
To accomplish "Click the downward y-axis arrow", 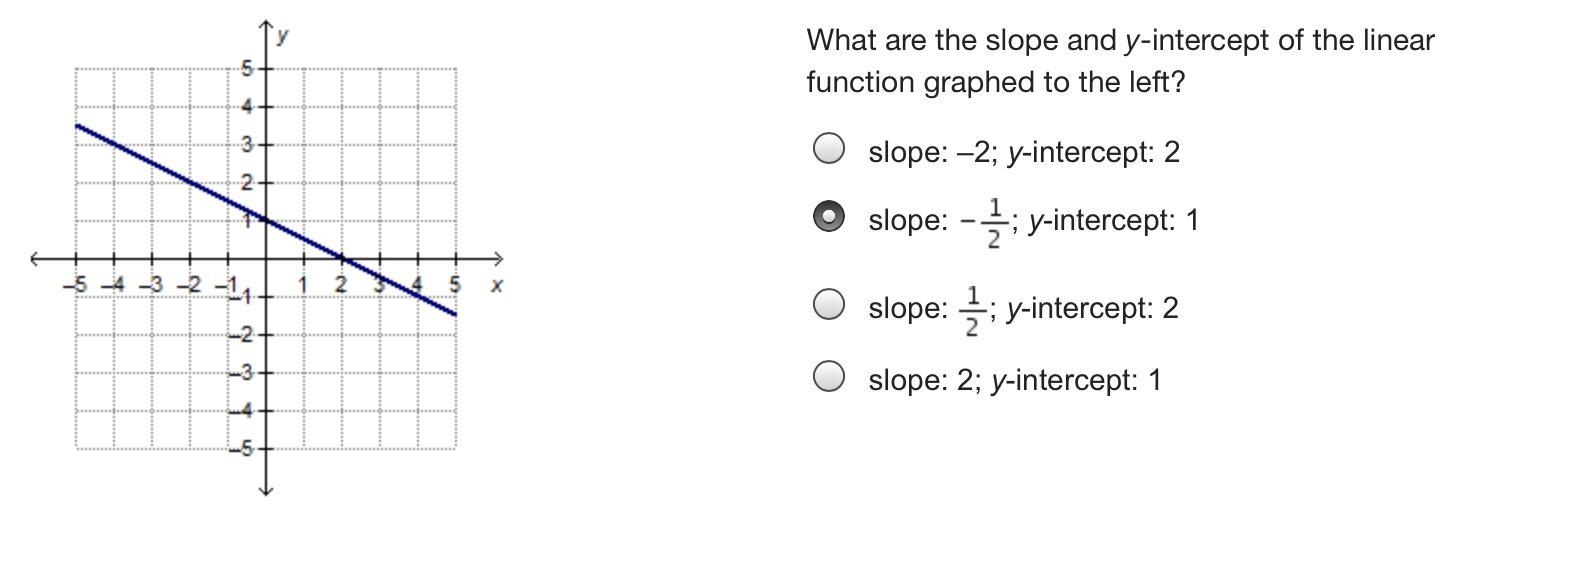I will click(x=266, y=489).
